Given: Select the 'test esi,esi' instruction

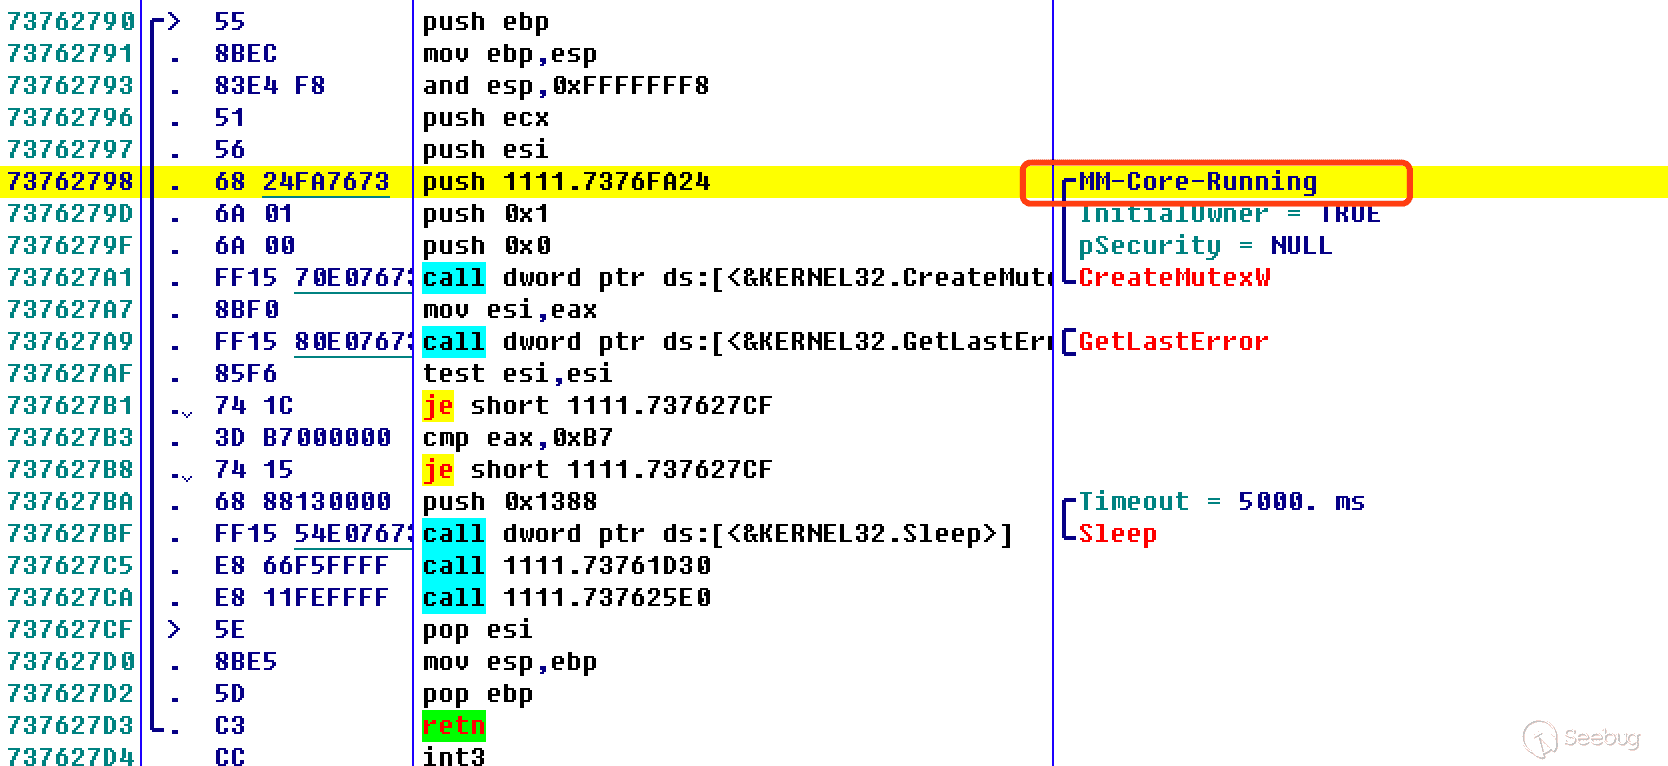Looking at the screenshot, I should click(518, 373).
